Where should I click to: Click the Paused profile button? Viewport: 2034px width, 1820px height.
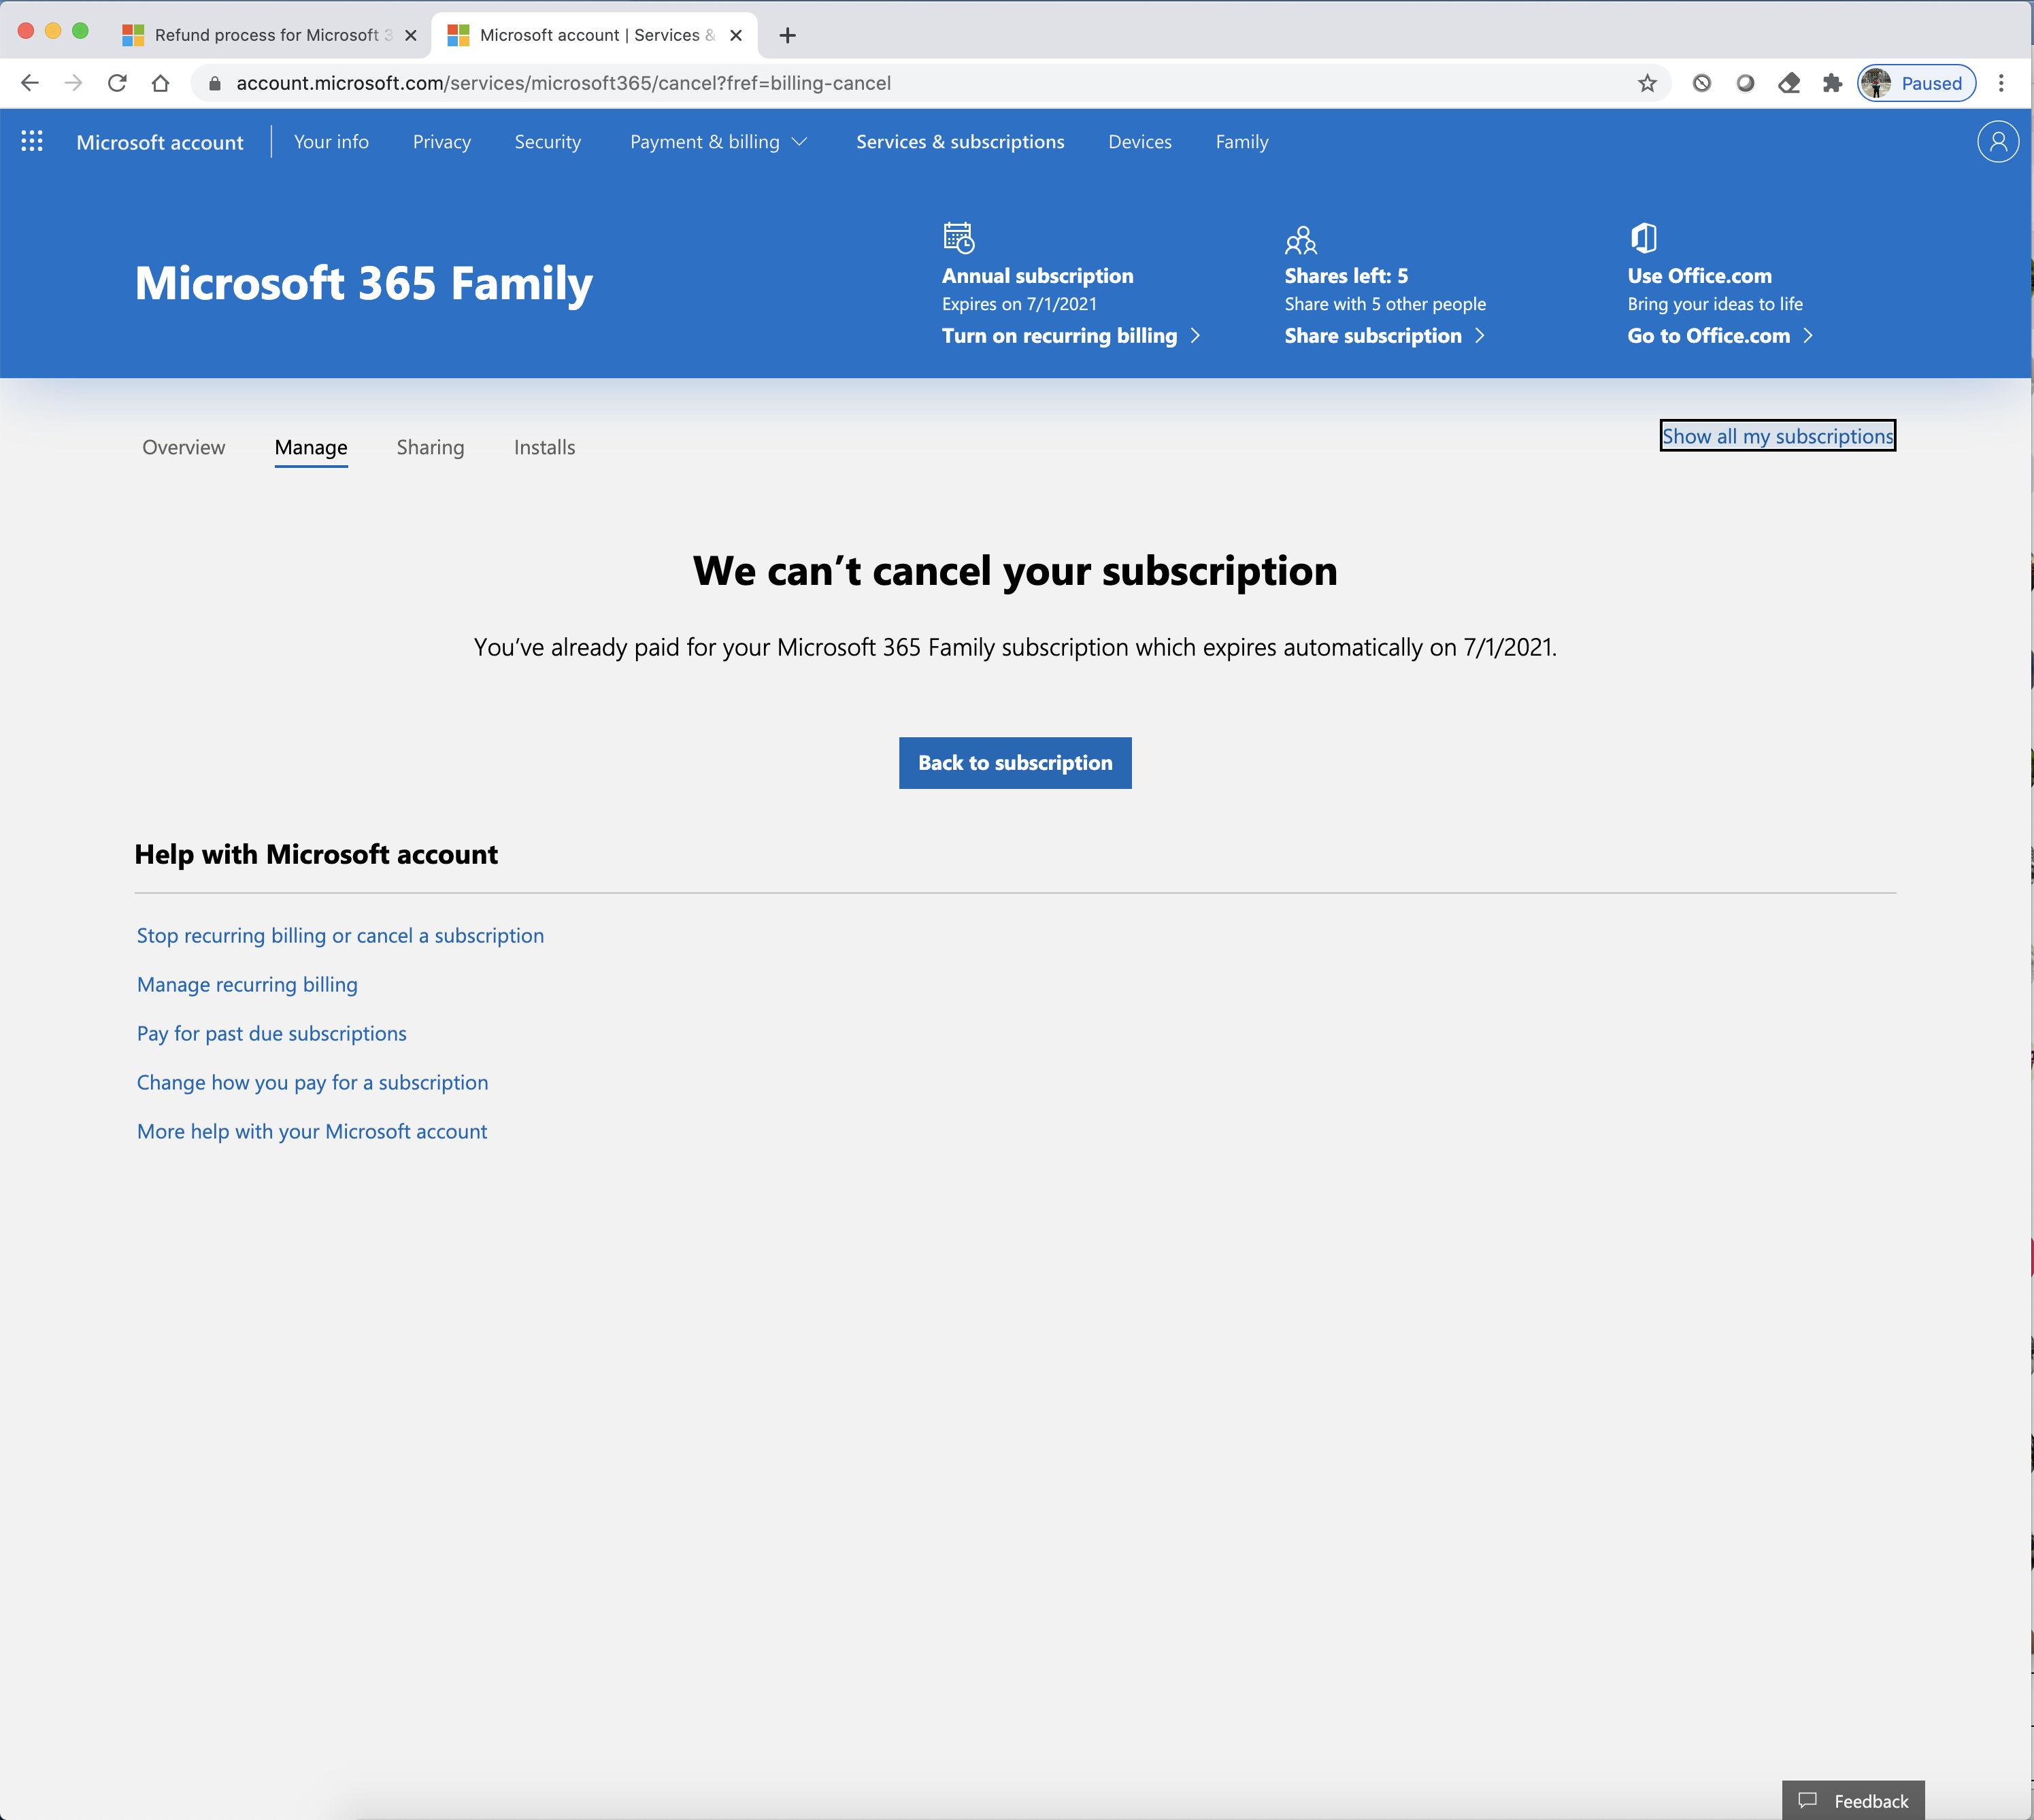click(x=1916, y=83)
